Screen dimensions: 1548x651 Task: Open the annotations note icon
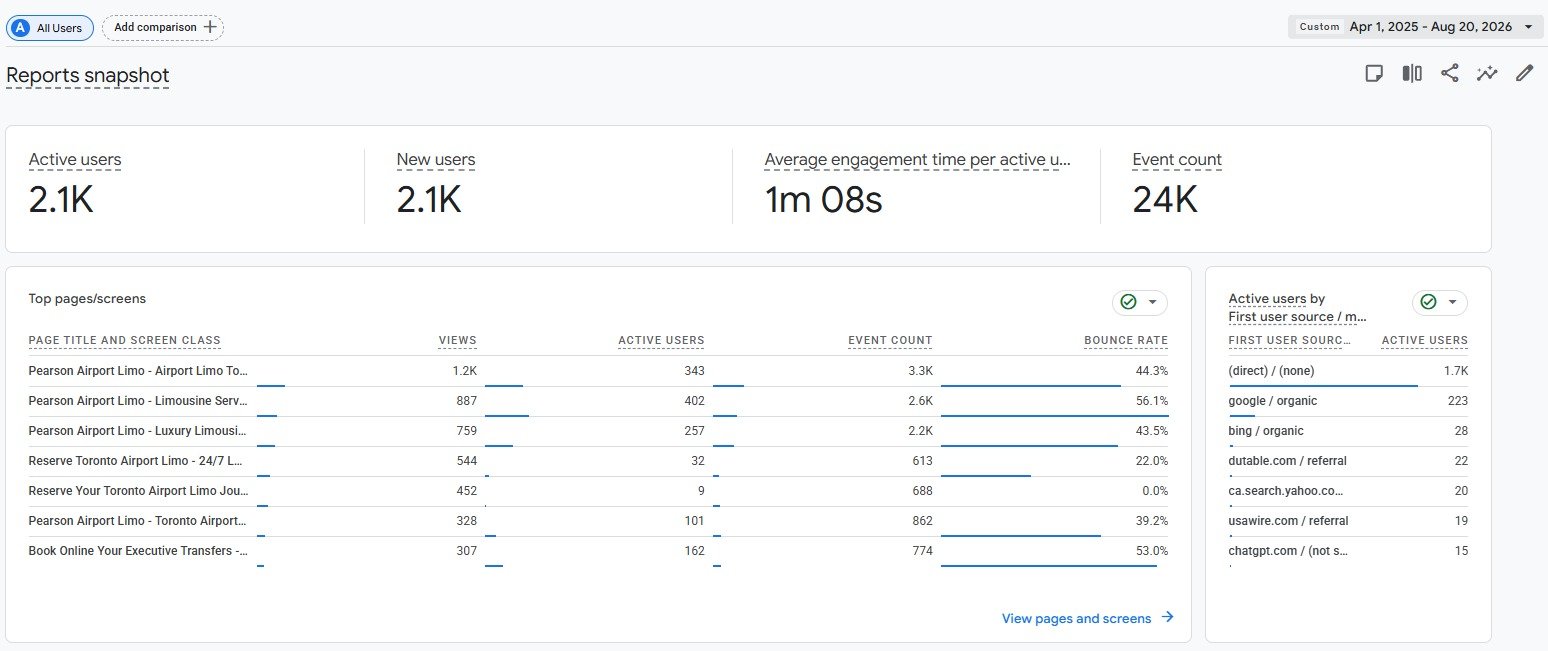tap(1374, 73)
